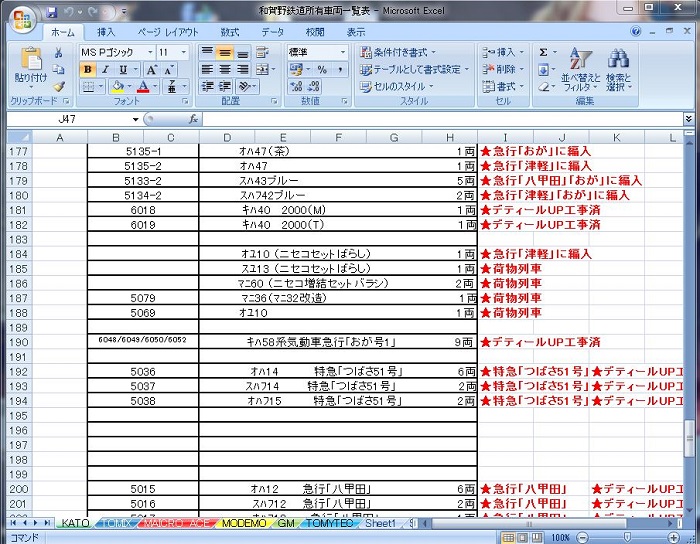Toggle Italic formatting
Screen dimensions: 700x544
point(105,70)
